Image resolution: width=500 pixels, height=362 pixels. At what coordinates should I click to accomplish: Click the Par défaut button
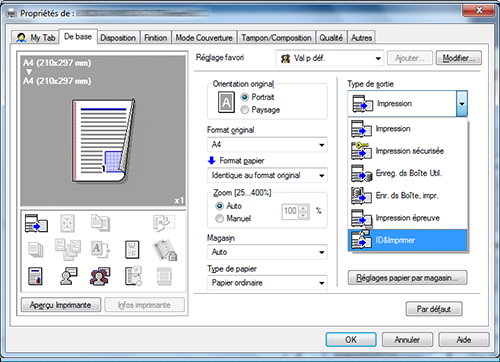point(434,309)
